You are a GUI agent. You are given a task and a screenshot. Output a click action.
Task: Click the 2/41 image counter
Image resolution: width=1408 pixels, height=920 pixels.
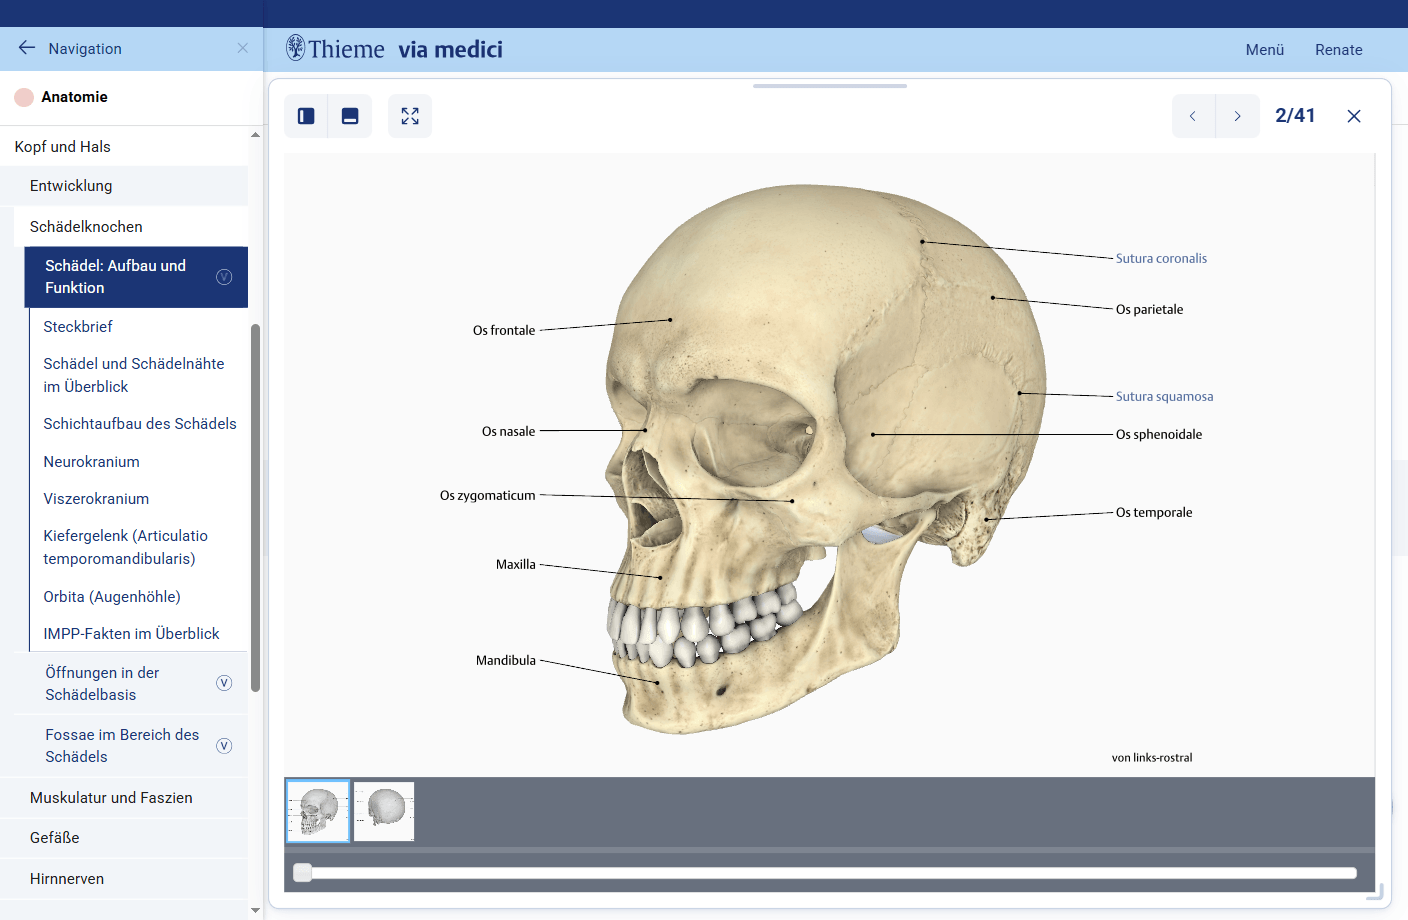[1295, 116]
